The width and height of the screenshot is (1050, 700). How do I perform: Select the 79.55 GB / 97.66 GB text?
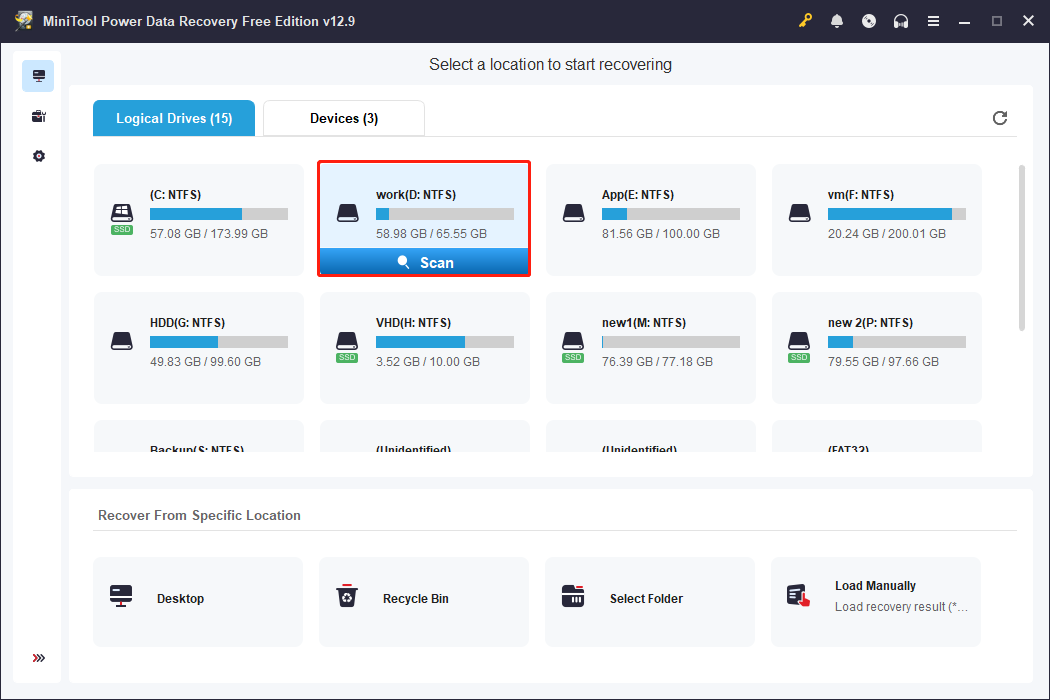click(x=883, y=362)
